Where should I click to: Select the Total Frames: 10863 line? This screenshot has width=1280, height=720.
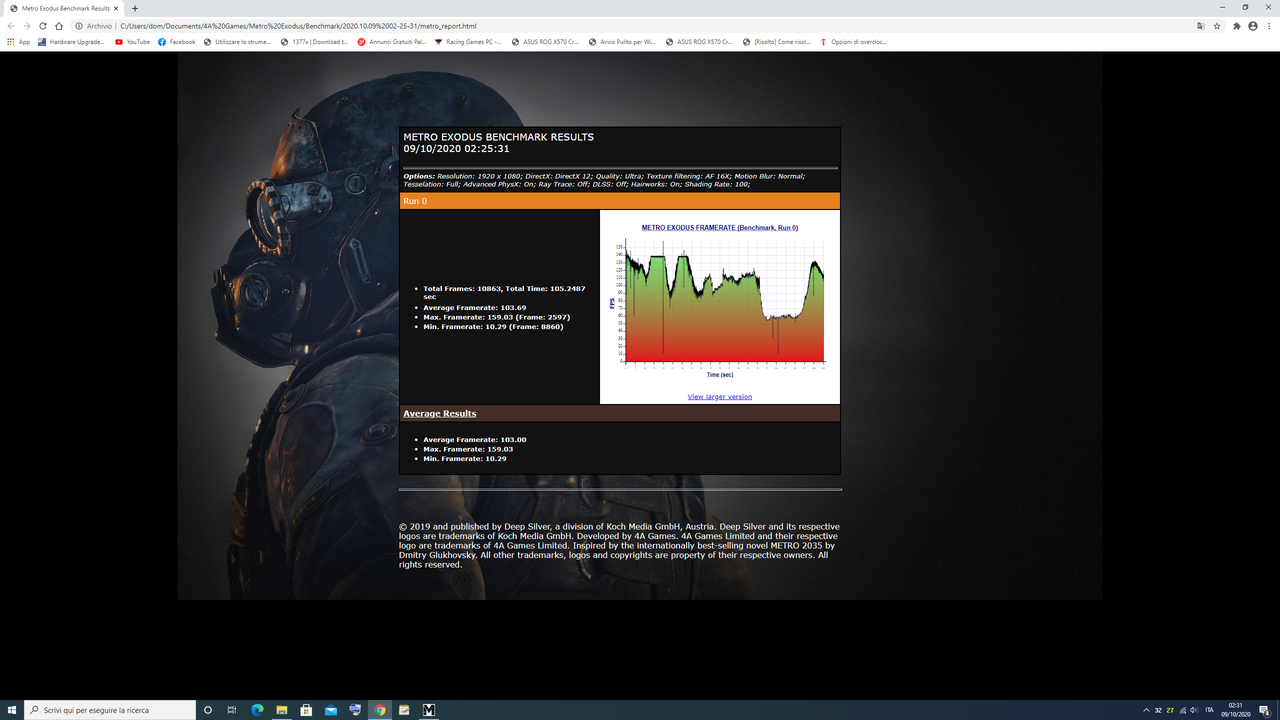click(x=505, y=292)
